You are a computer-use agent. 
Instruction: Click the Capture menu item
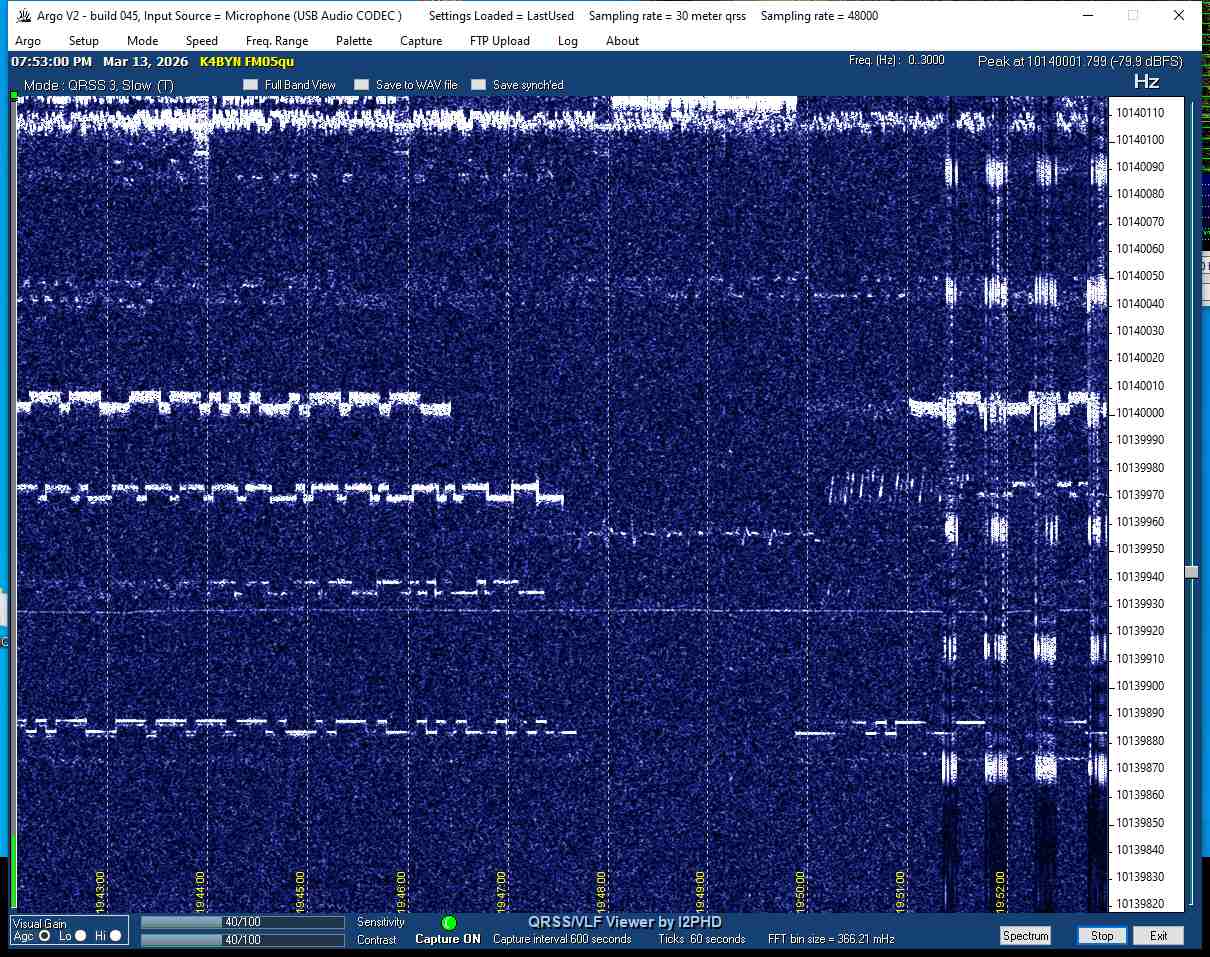[x=421, y=41]
